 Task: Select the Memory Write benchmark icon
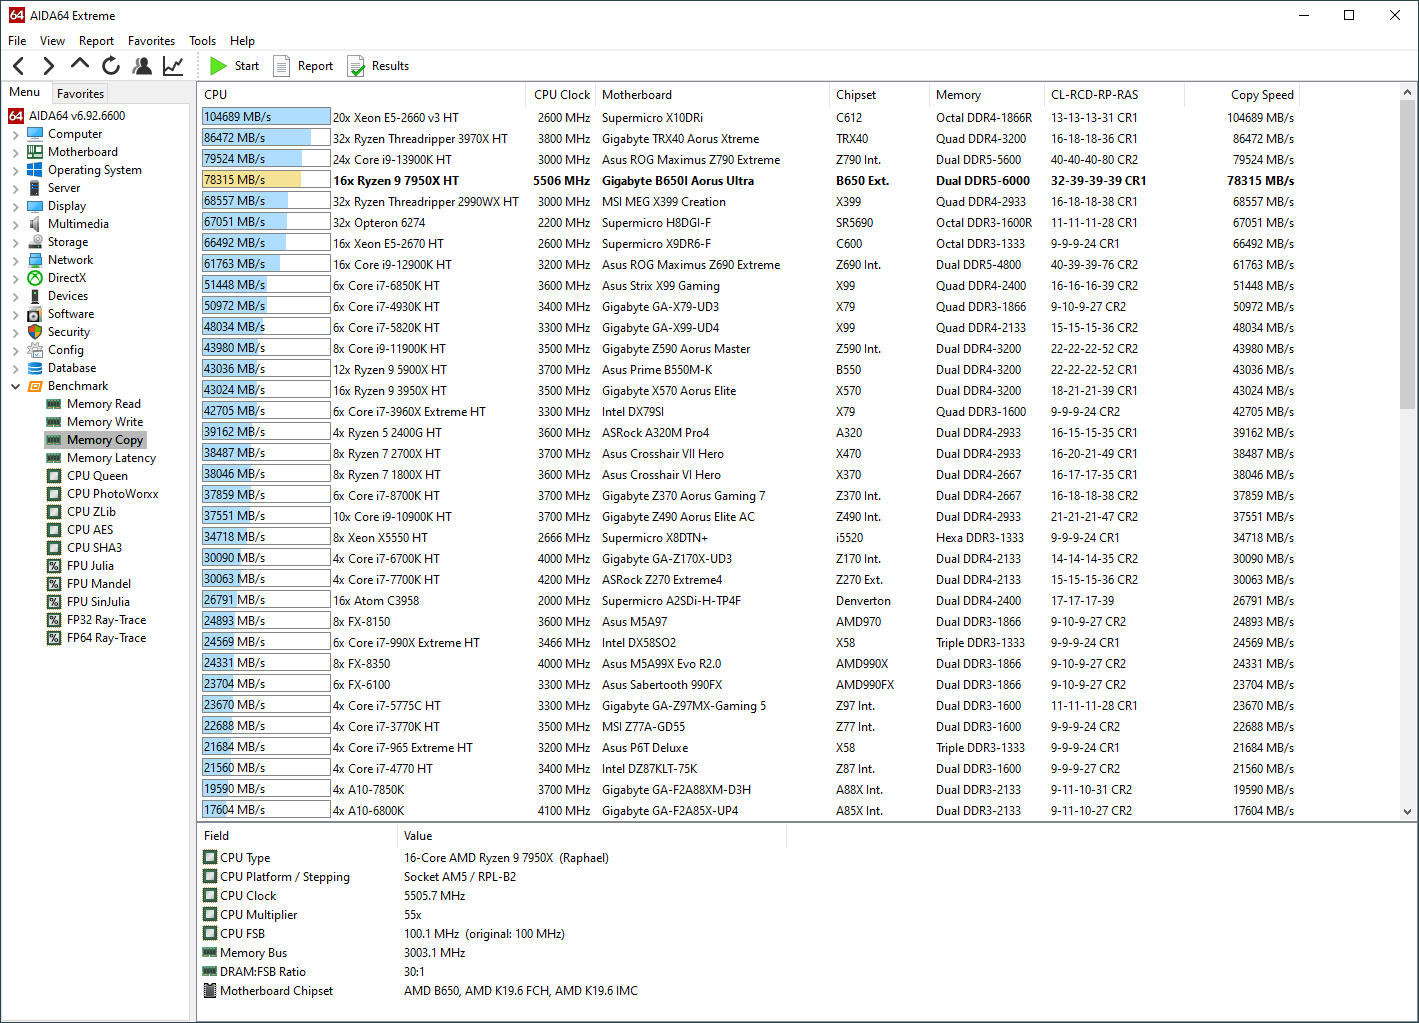pos(54,422)
